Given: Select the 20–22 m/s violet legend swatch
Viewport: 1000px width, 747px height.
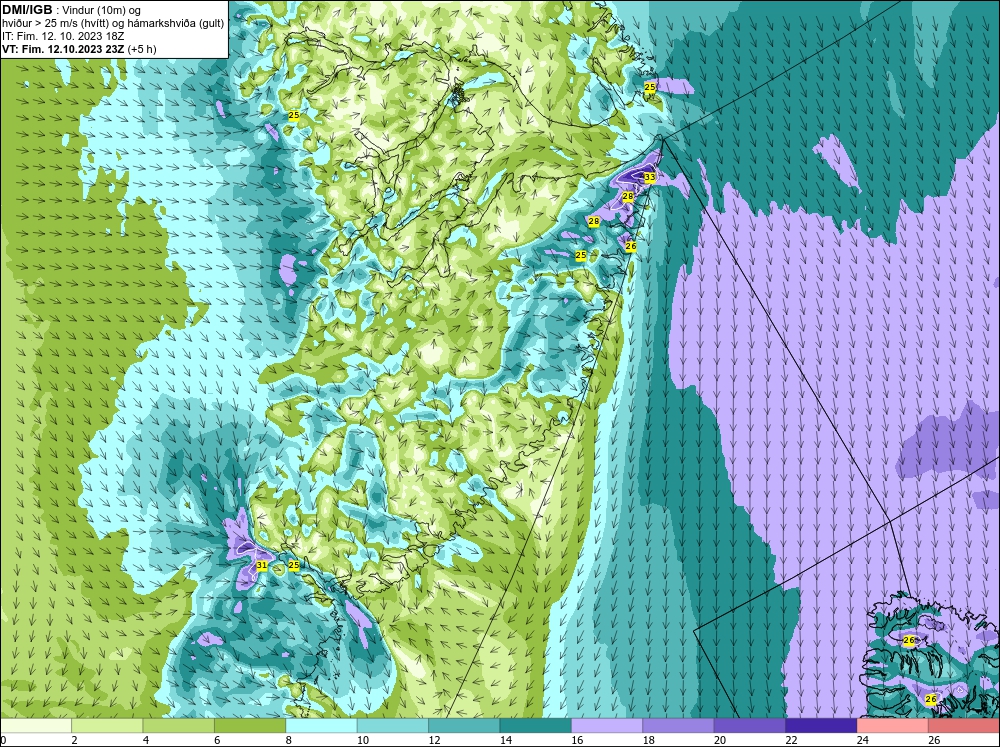Looking at the screenshot, I should [x=750, y=725].
